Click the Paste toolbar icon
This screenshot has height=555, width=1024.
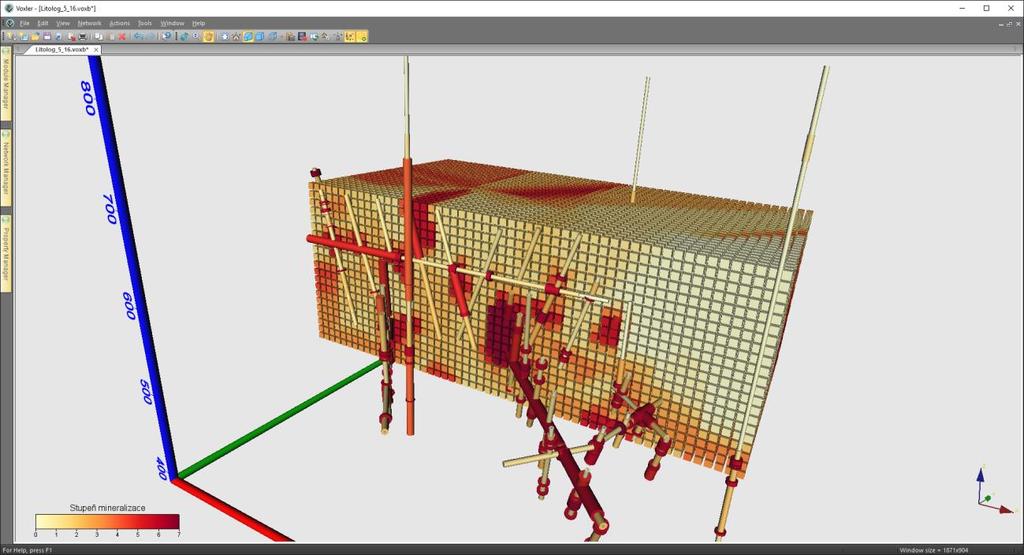[111, 37]
